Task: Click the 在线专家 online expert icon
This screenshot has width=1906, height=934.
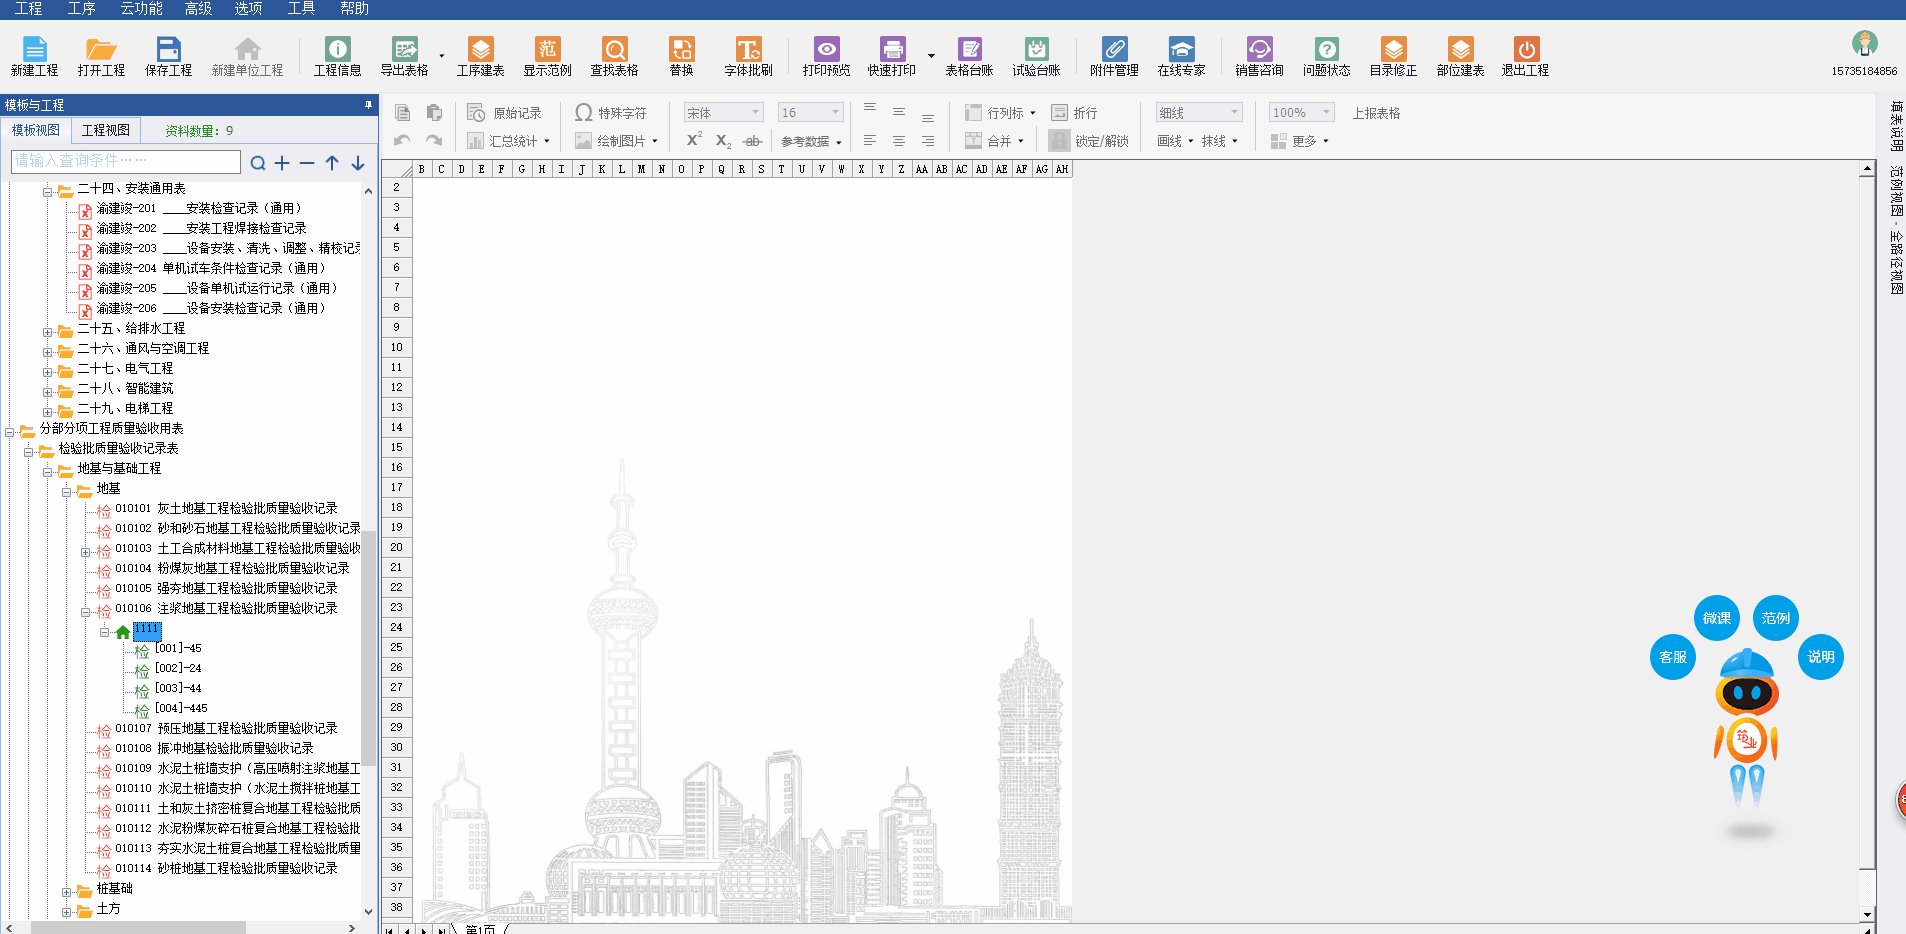Action: coord(1181,56)
